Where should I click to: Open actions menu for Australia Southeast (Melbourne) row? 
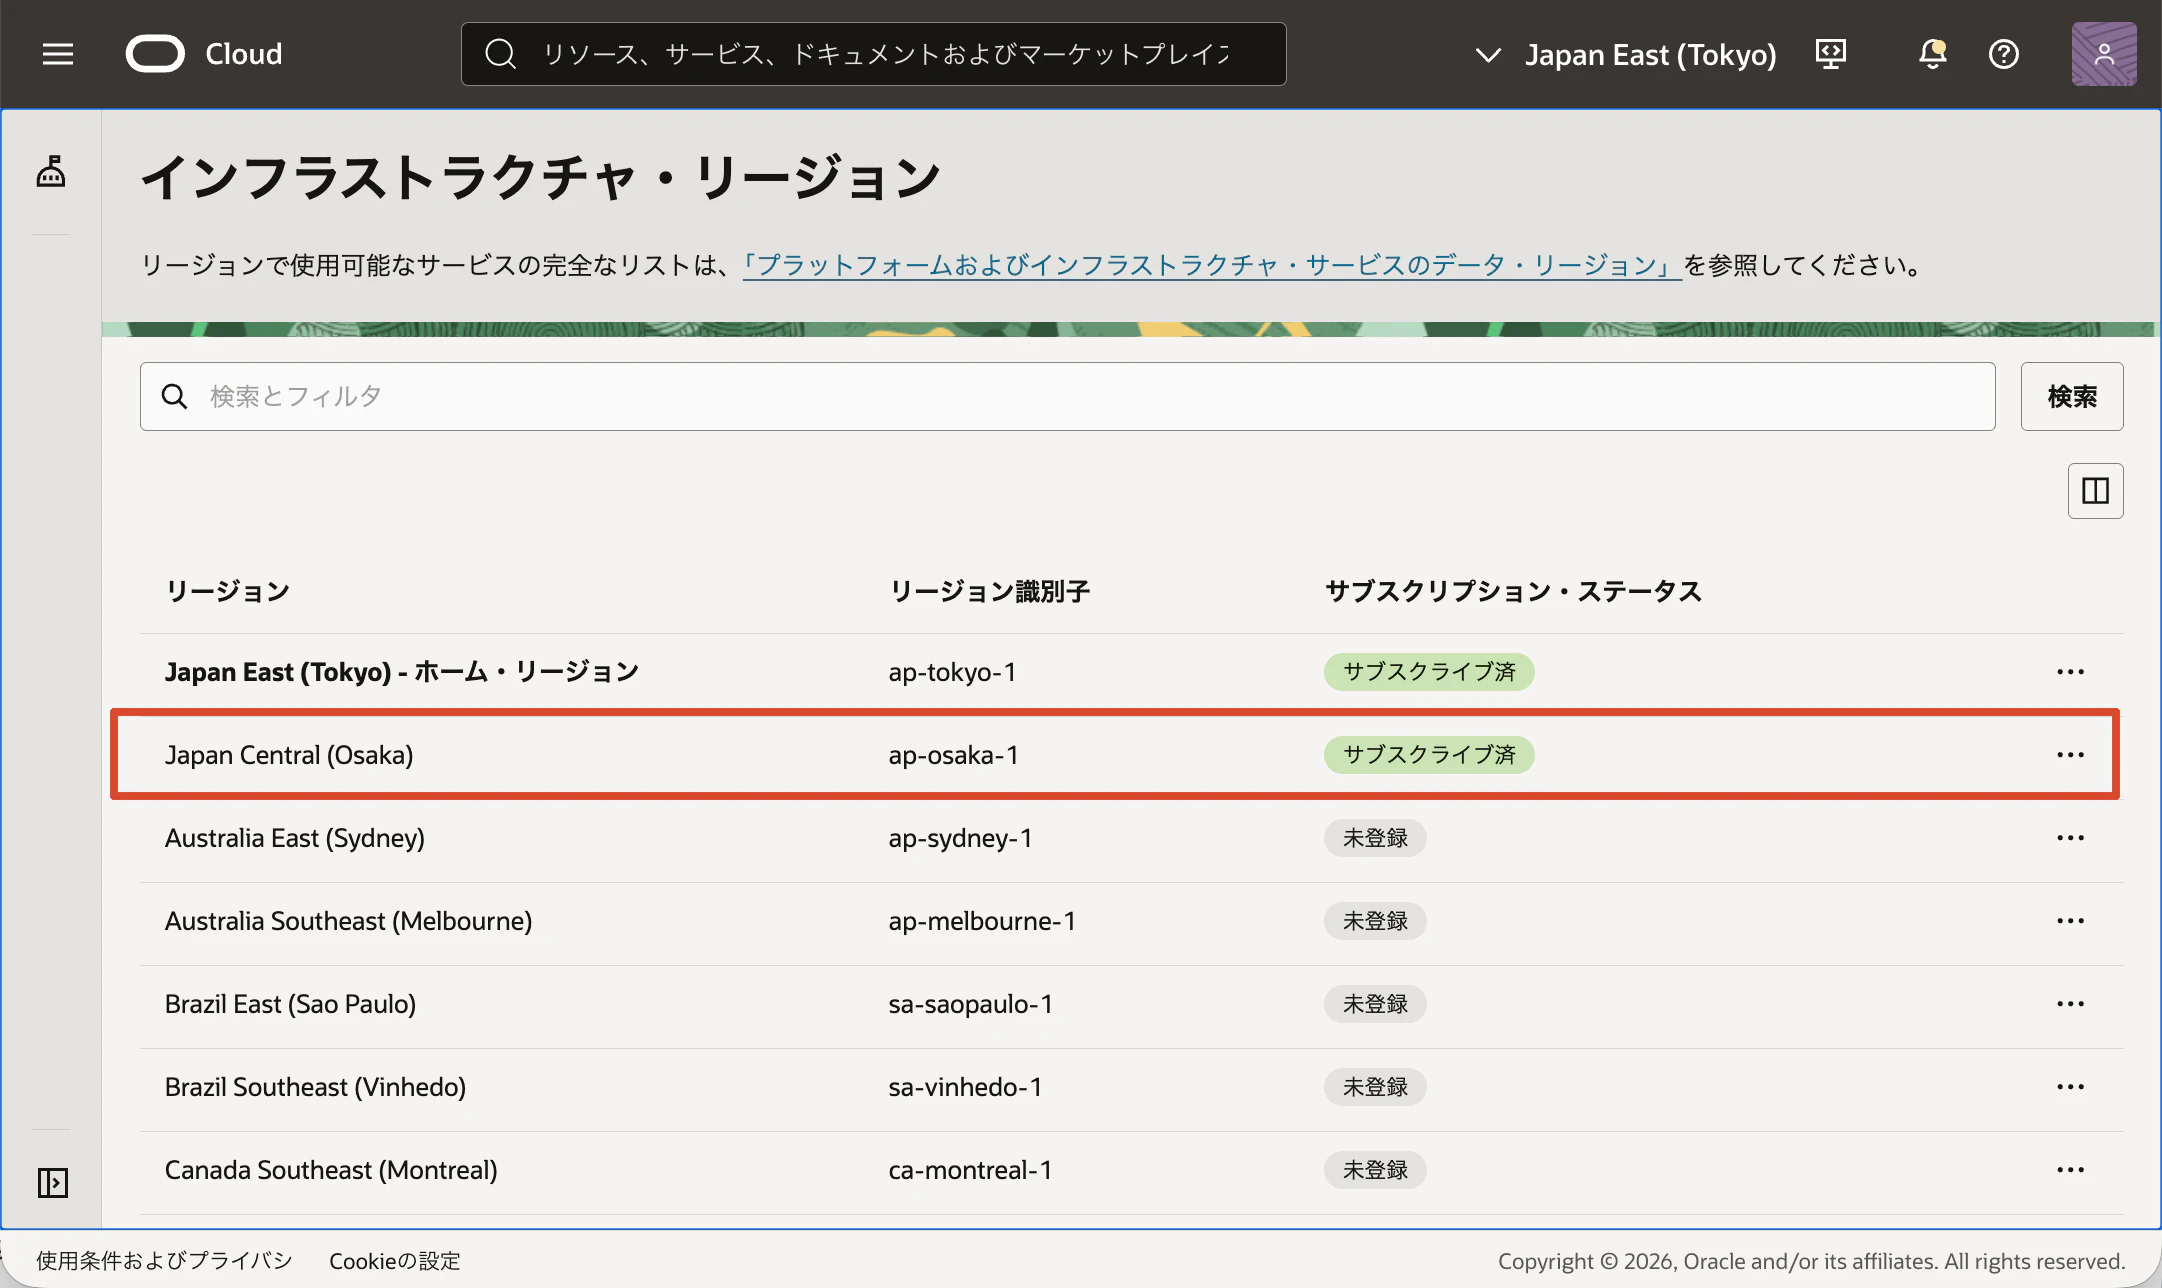2070,921
